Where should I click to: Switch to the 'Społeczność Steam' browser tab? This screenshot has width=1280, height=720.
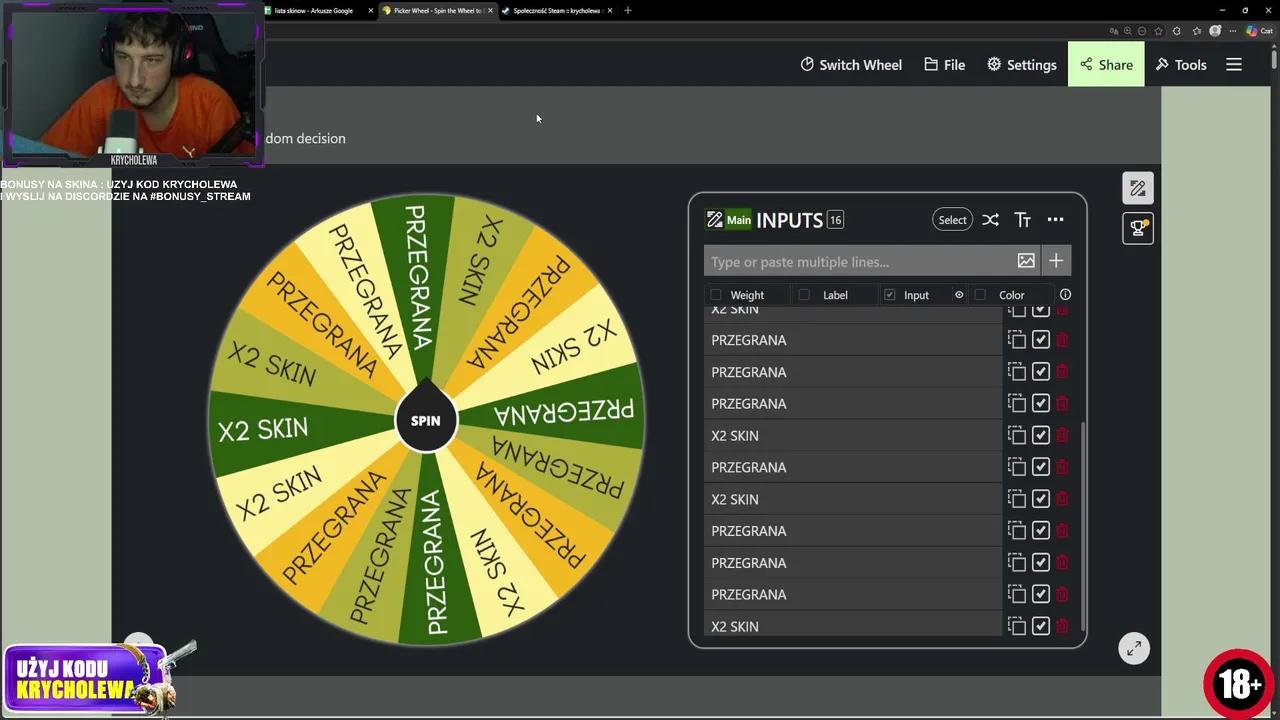click(x=556, y=10)
